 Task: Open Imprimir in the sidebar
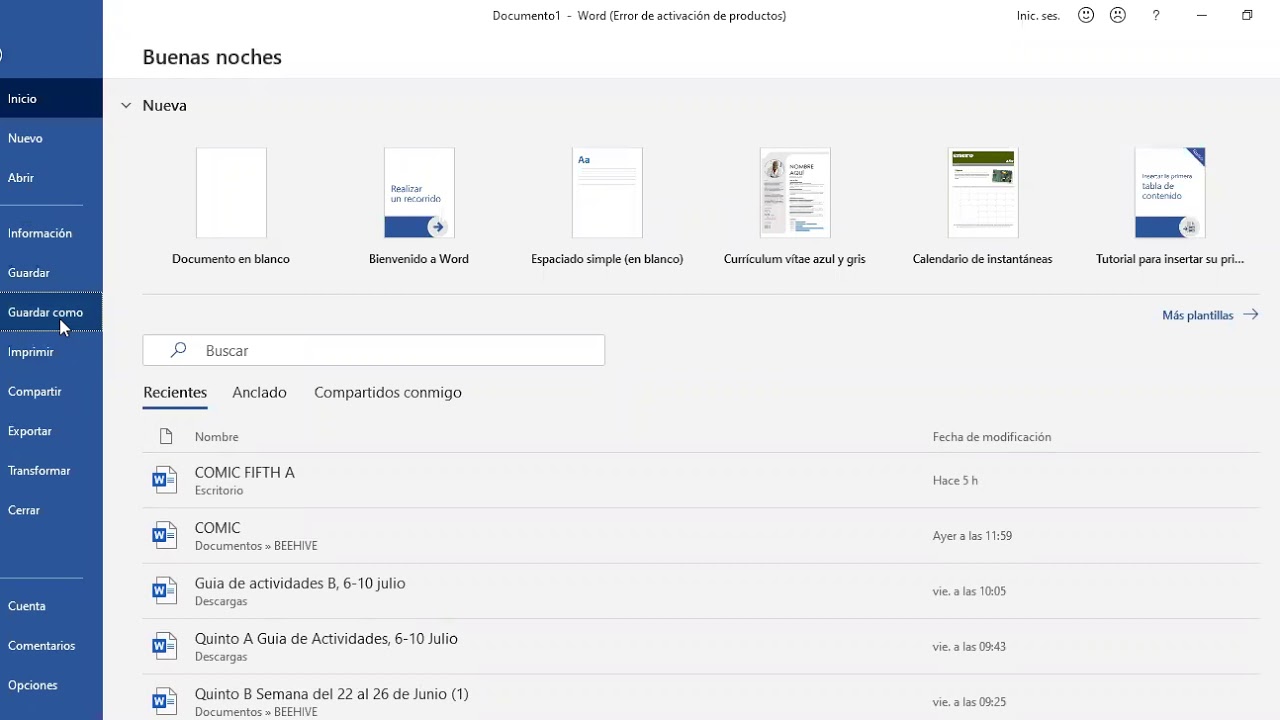coord(51,351)
